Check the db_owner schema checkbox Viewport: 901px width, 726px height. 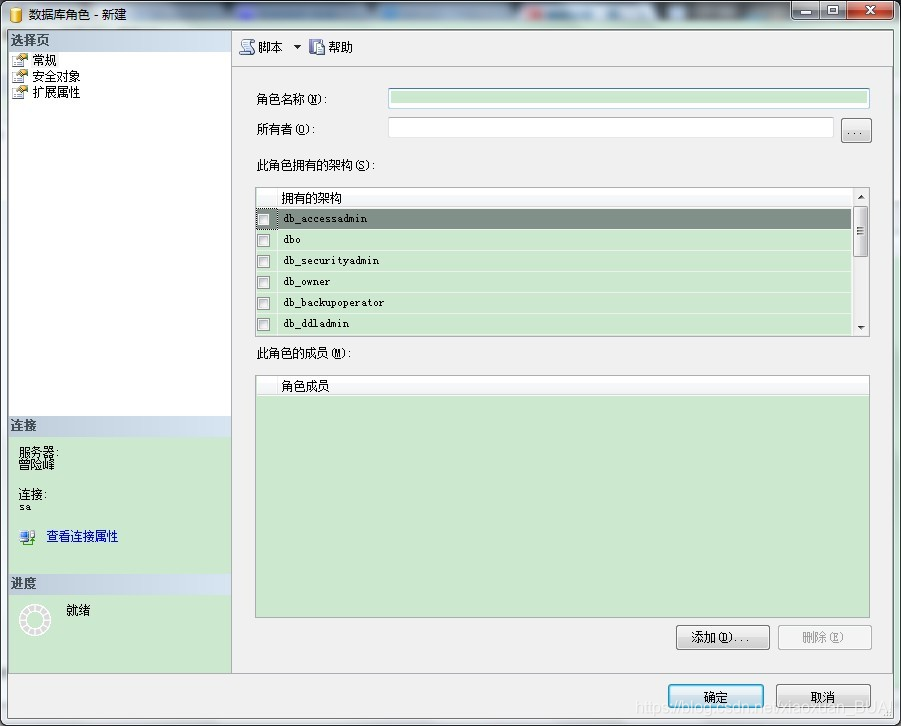tap(264, 282)
